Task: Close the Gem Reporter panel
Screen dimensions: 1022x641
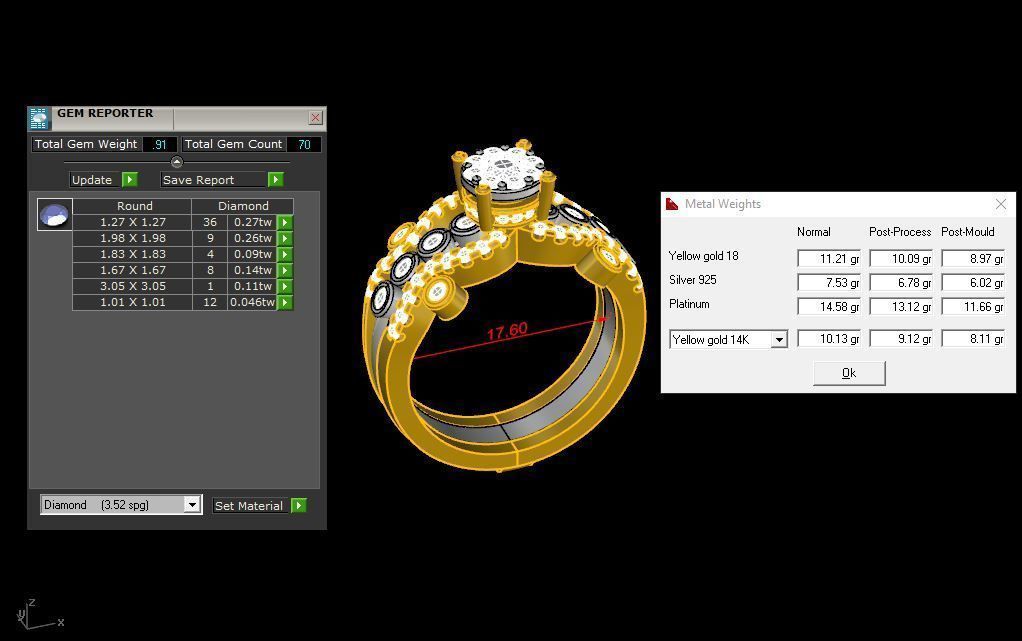Action: tap(315, 117)
